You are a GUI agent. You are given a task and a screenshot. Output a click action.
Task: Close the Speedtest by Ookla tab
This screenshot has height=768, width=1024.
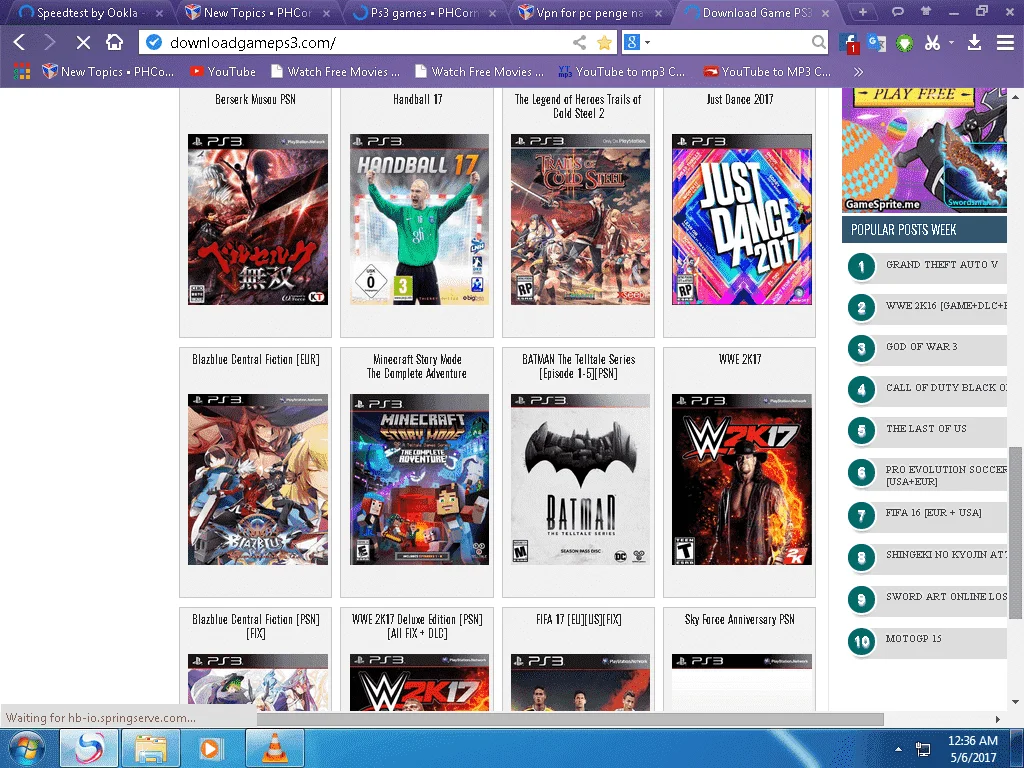(x=161, y=13)
